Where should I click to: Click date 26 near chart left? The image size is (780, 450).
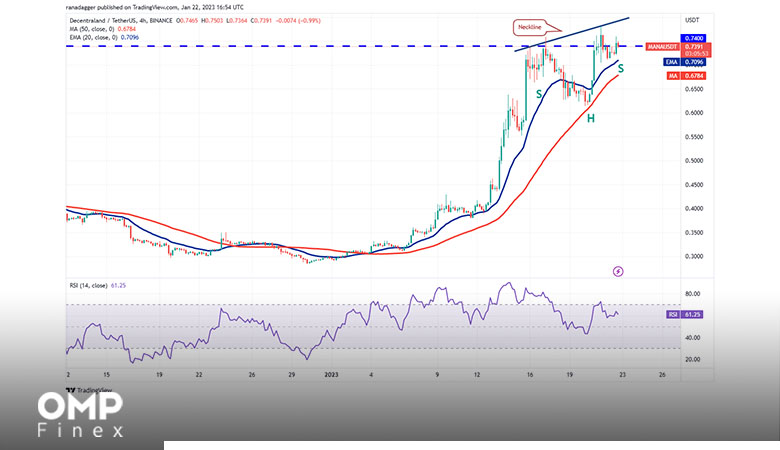[x=252, y=375]
